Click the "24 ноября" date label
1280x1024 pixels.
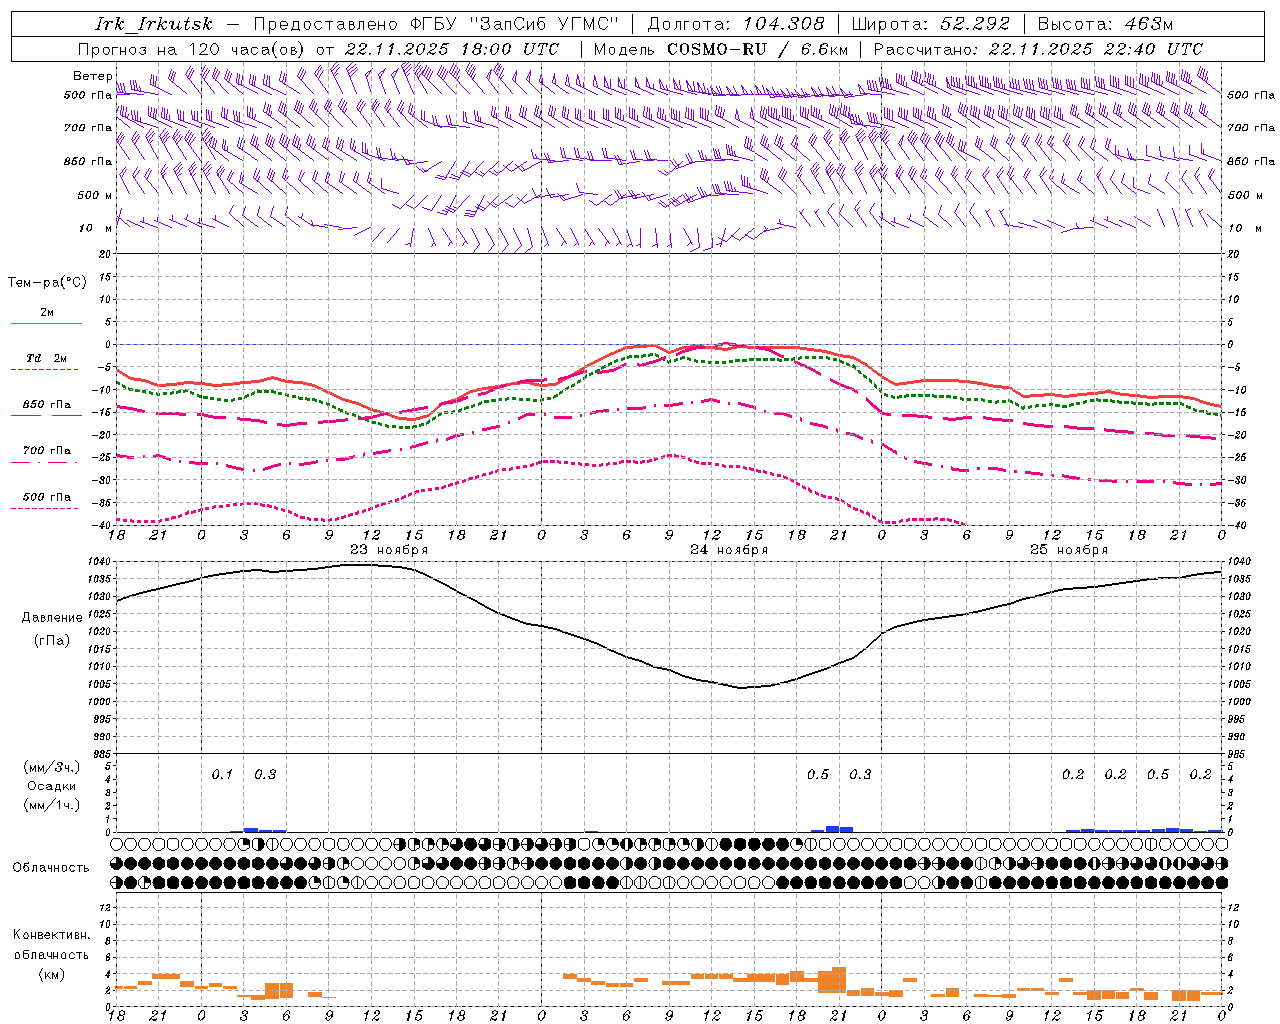(x=729, y=550)
